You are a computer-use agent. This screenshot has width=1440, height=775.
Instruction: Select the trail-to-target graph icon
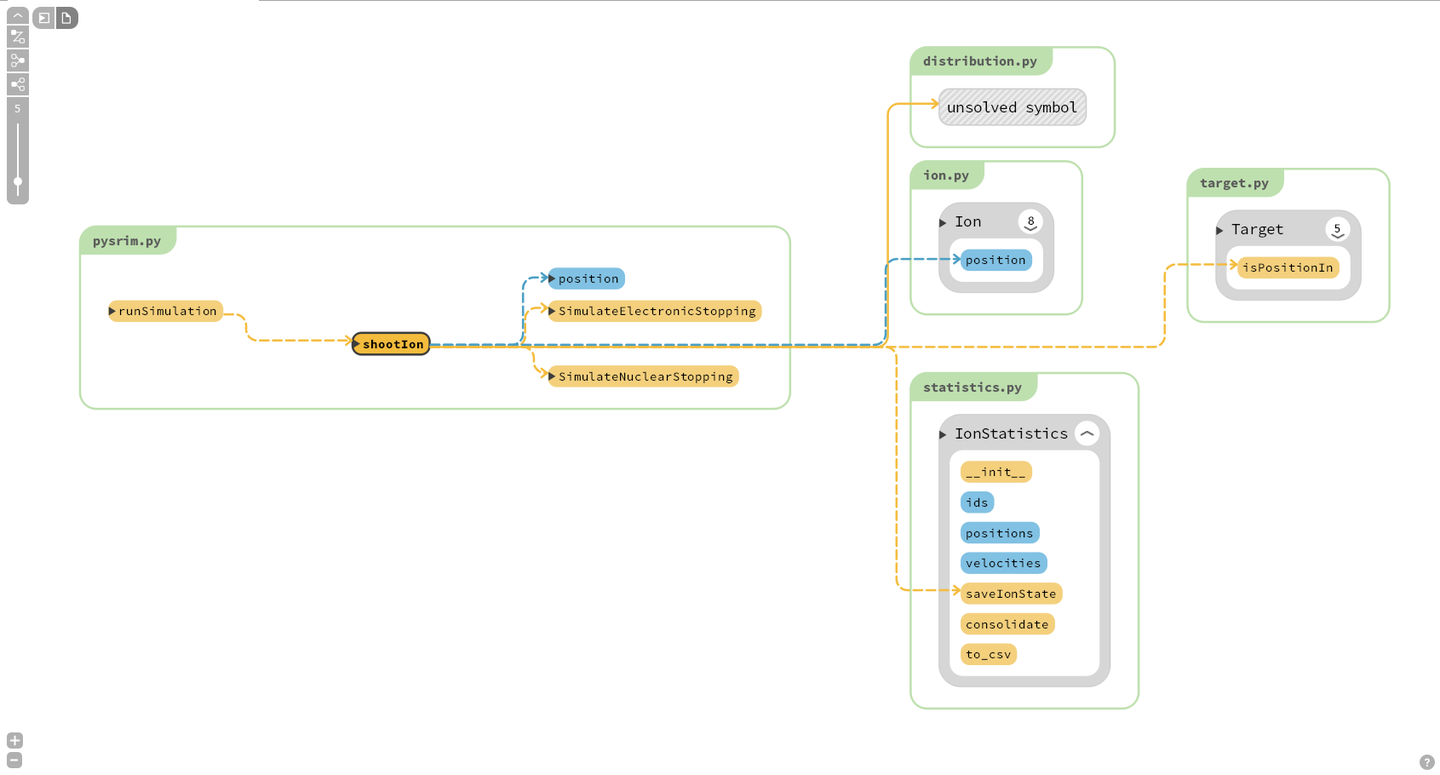17,61
